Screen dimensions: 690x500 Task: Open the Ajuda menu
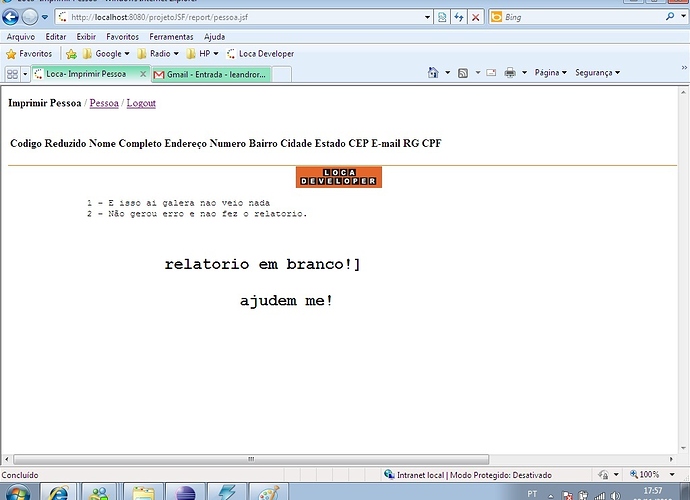[214, 37]
